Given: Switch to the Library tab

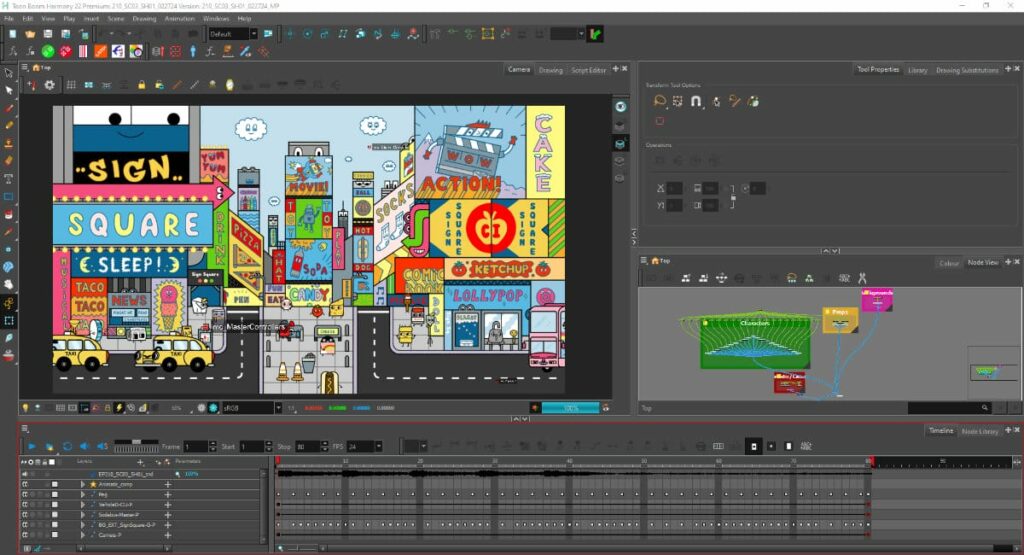Looking at the screenshot, I should [x=918, y=70].
